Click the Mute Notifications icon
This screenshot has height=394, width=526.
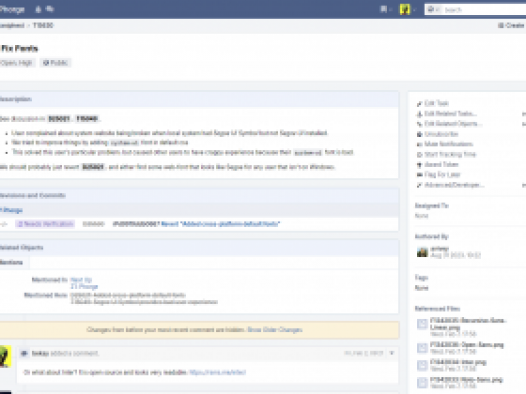(419, 145)
